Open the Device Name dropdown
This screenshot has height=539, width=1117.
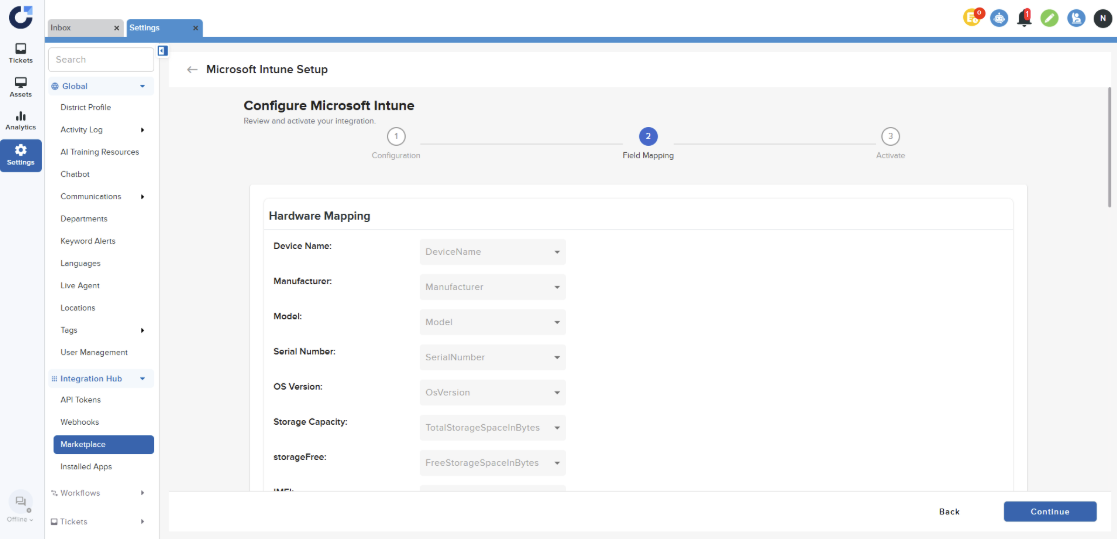click(493, 252)
